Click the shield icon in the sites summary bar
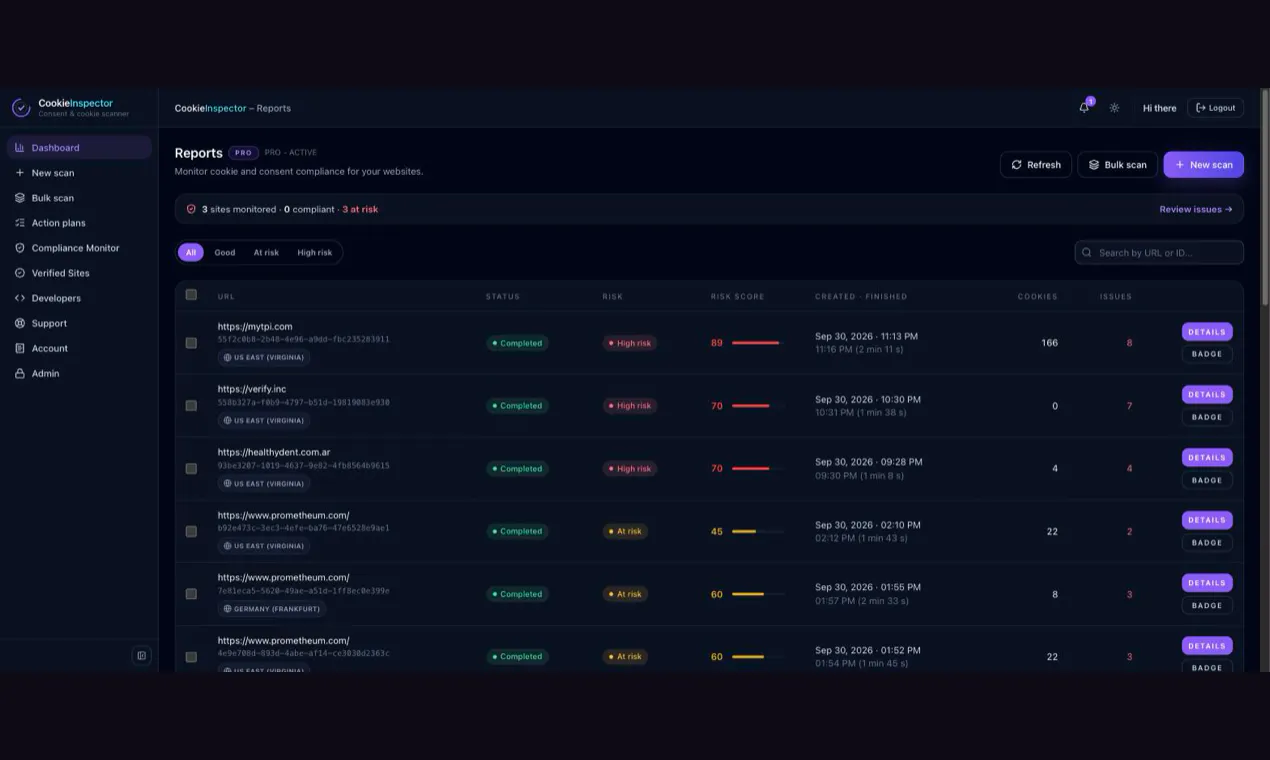 pos(191,209)
